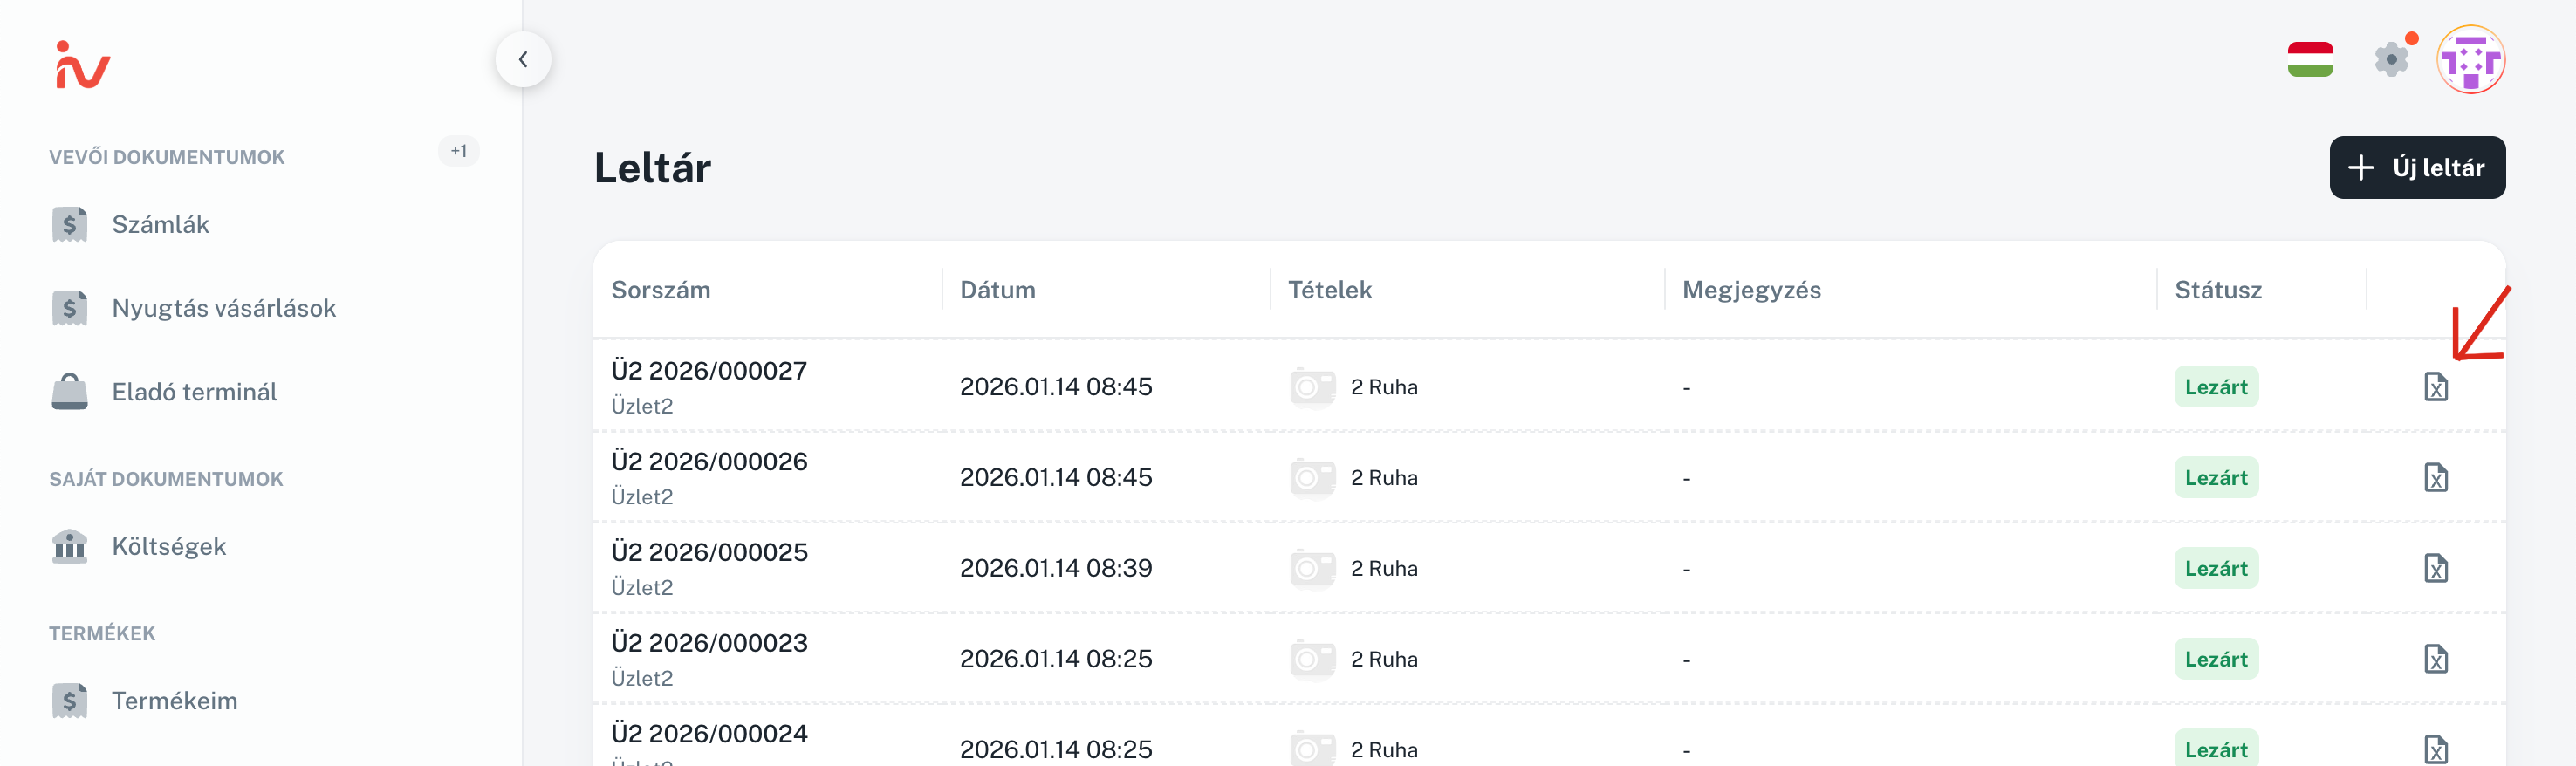Export inventory Ü2 2026/000026 to Excel
The height and width of the screenshot is (766, 2576).
(2435, 478)
